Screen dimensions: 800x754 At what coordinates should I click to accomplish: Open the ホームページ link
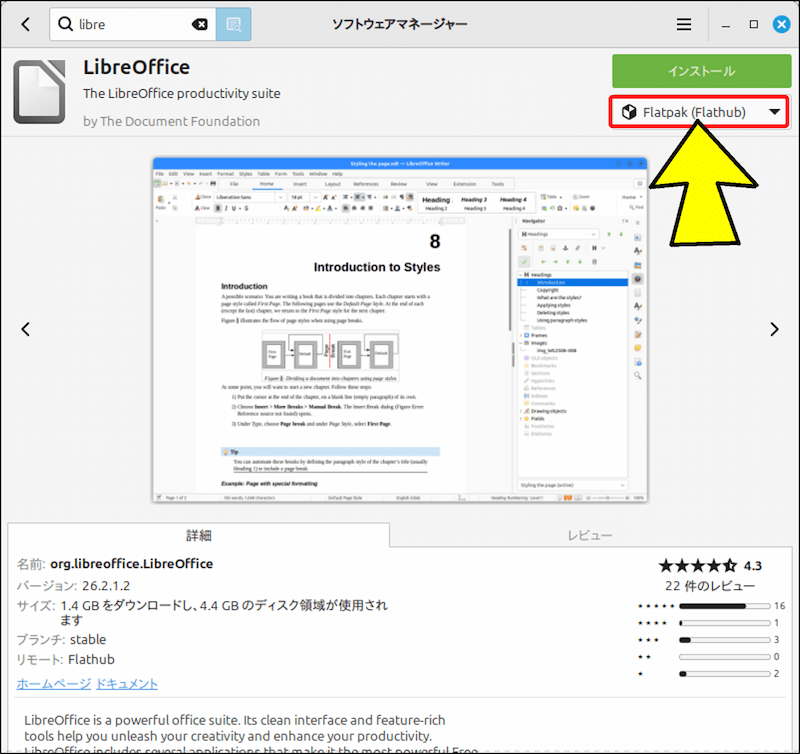point(53,684)
